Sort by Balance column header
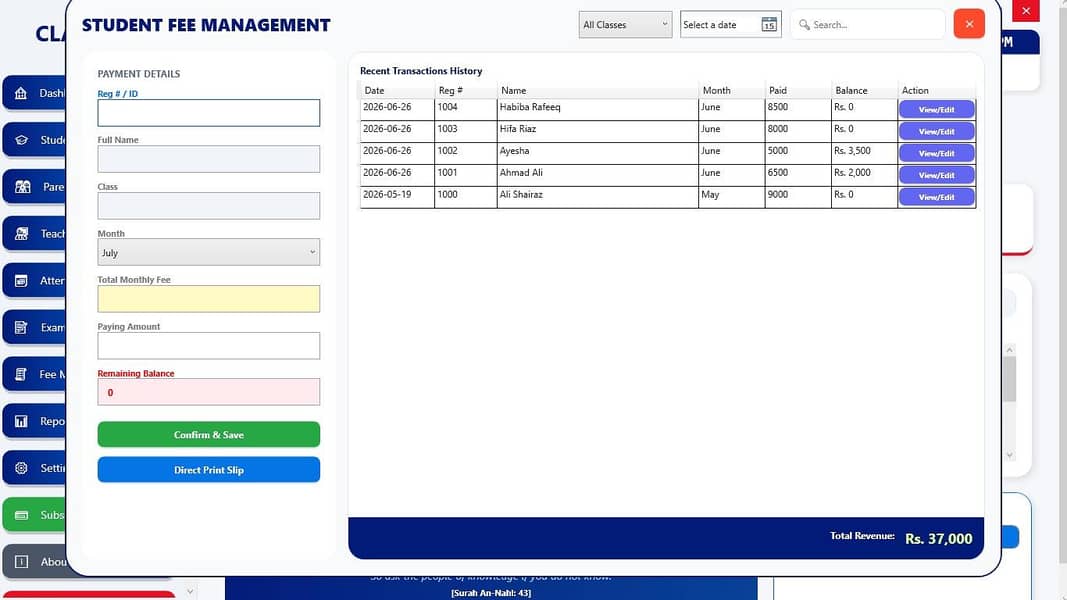Viewport: 1067px width, 600px height. 864,90
